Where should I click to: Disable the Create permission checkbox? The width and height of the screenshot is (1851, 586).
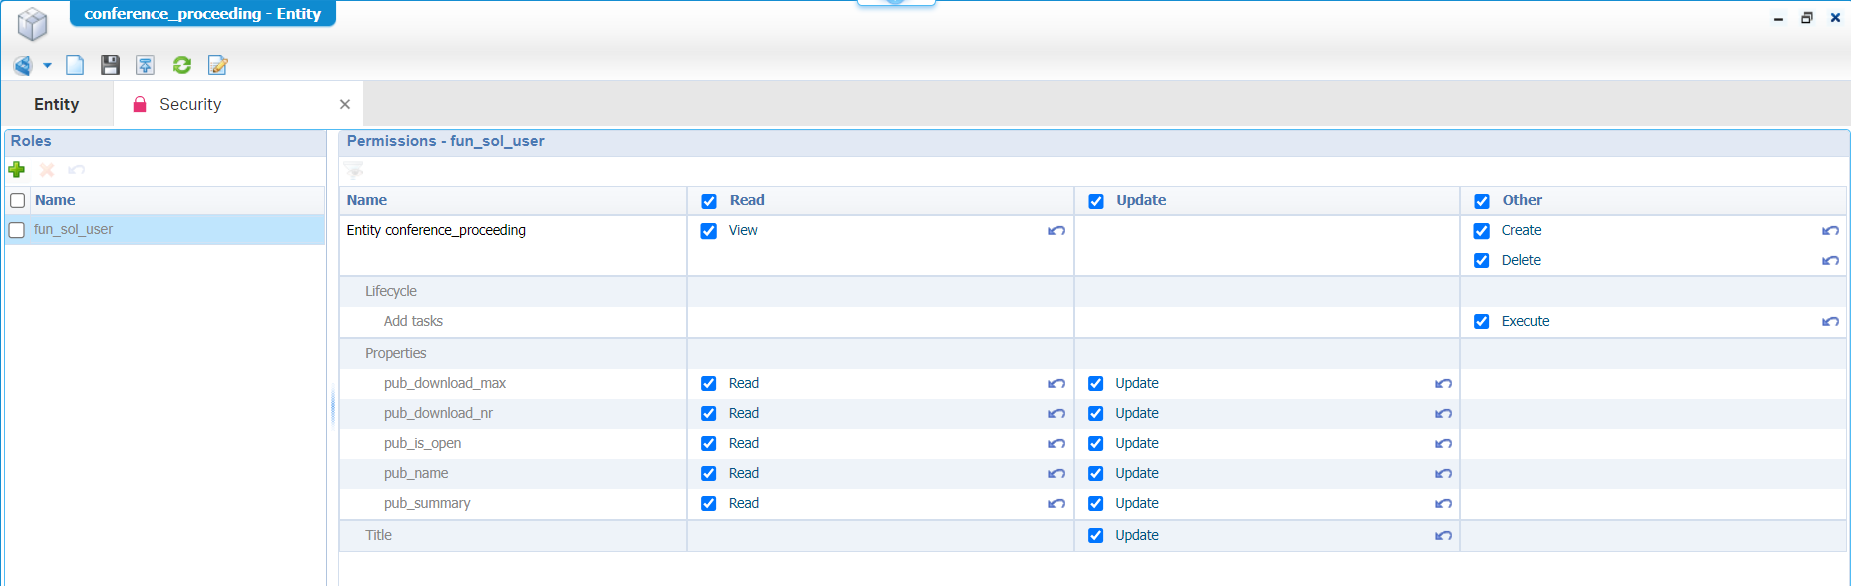(x=1482, y=231)
